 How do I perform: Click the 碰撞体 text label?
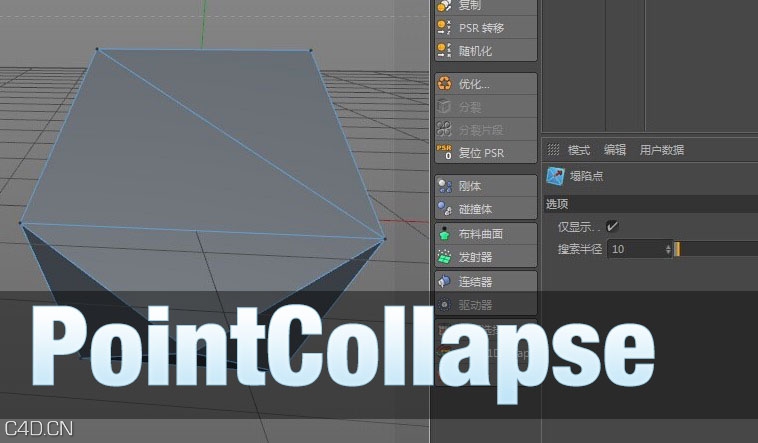475,209
